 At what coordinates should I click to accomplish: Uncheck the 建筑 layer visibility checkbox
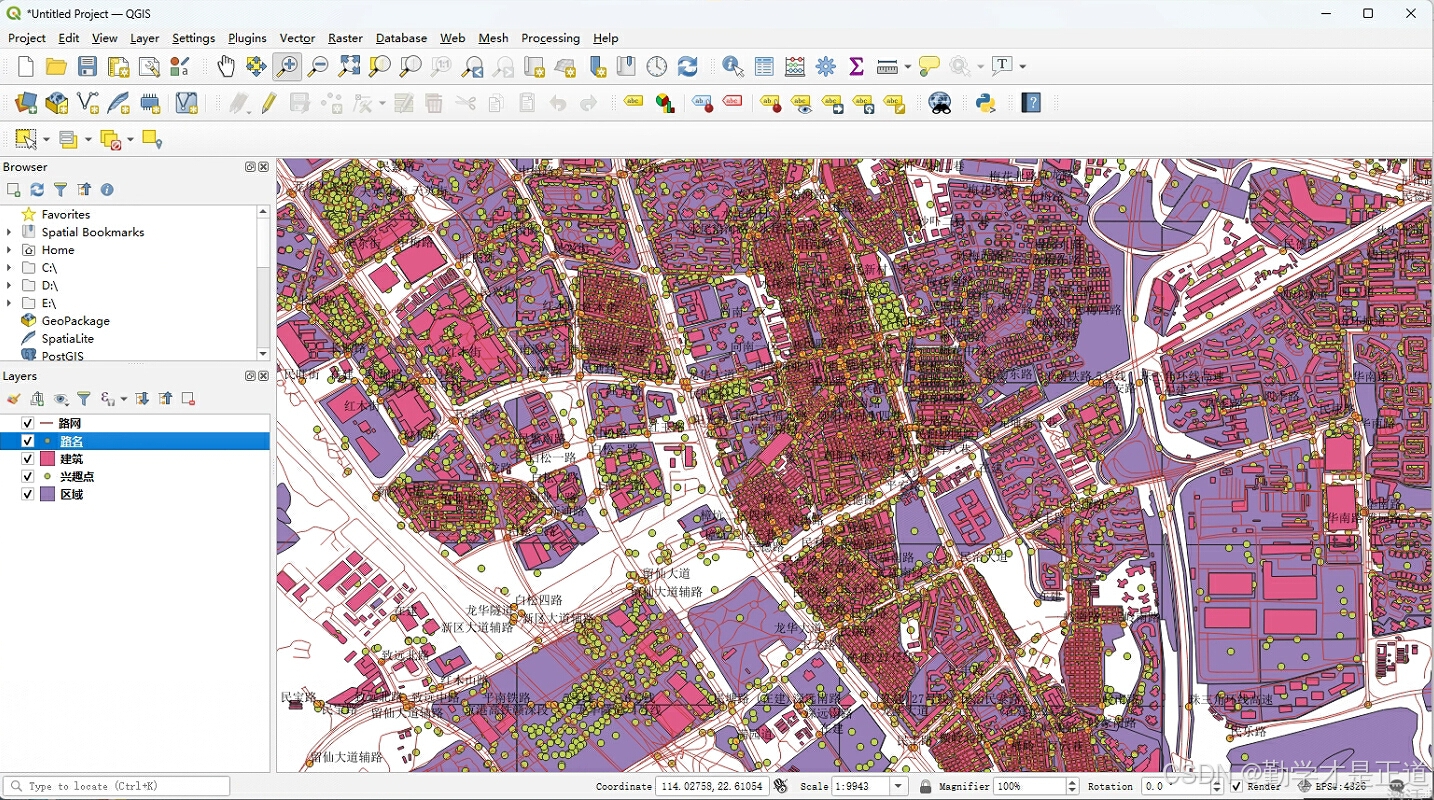coord(28,459)
